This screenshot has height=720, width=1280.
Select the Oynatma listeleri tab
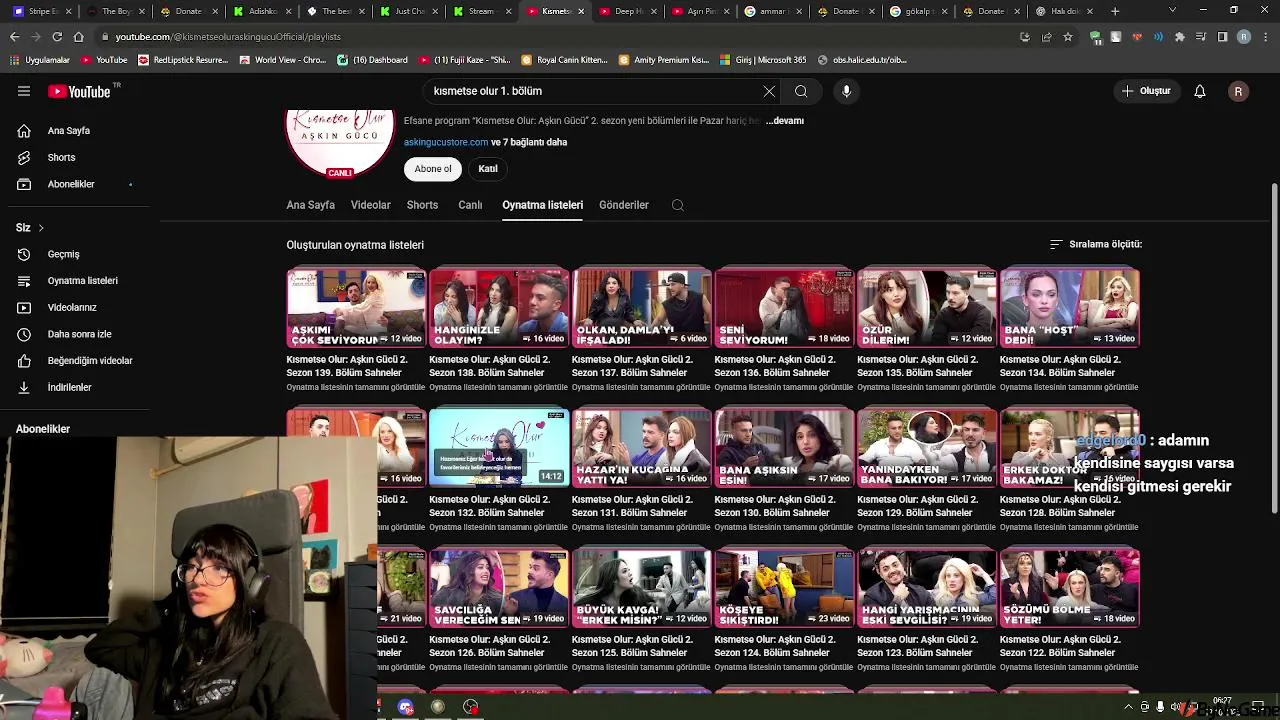tap(542, 205)
